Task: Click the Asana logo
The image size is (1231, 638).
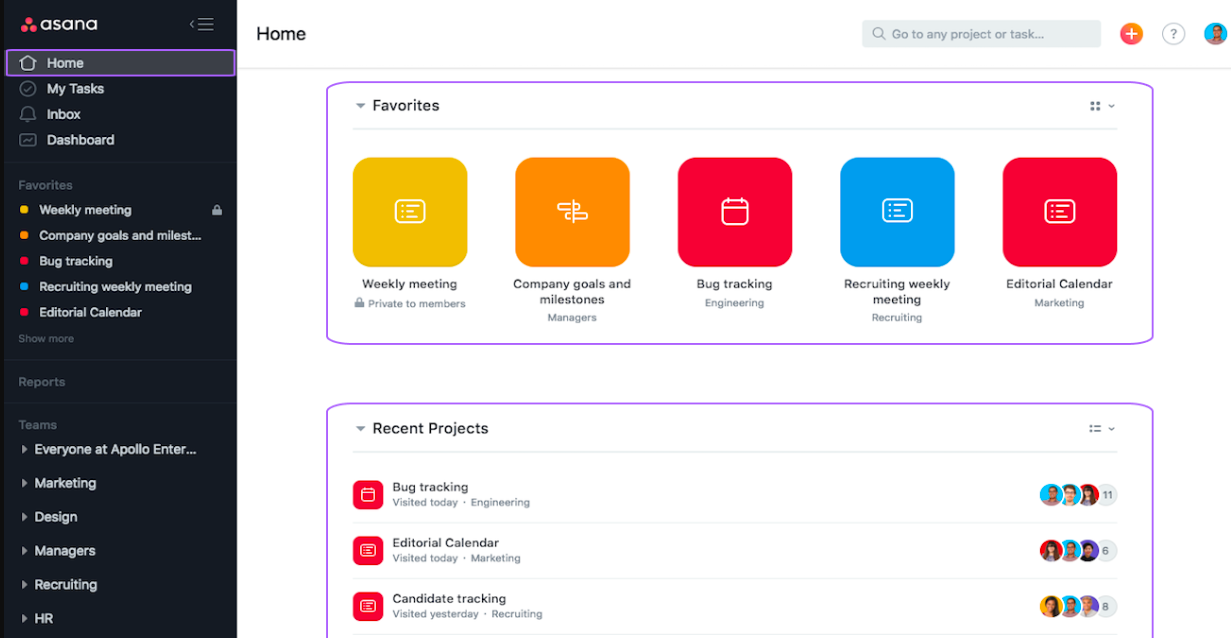Action: click(59, 24)
